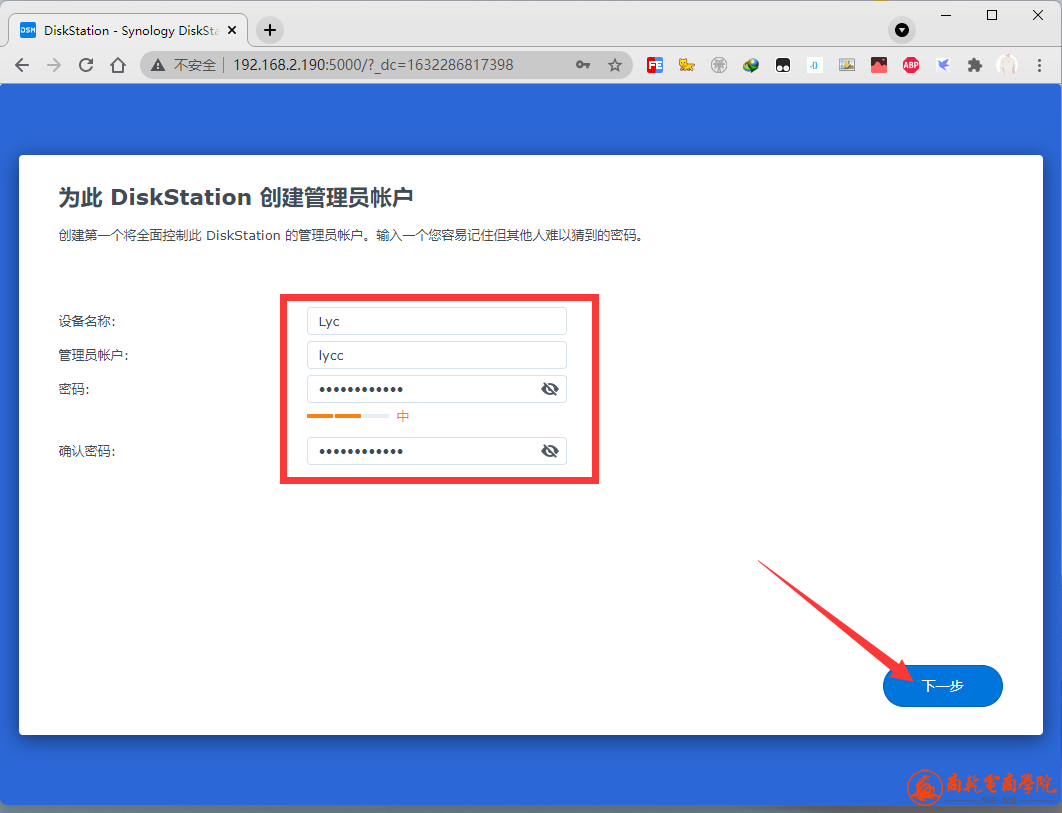This screenshot has width=1062, height=813.
Task: Click the address bar URL
Action: tap(373, 65)
